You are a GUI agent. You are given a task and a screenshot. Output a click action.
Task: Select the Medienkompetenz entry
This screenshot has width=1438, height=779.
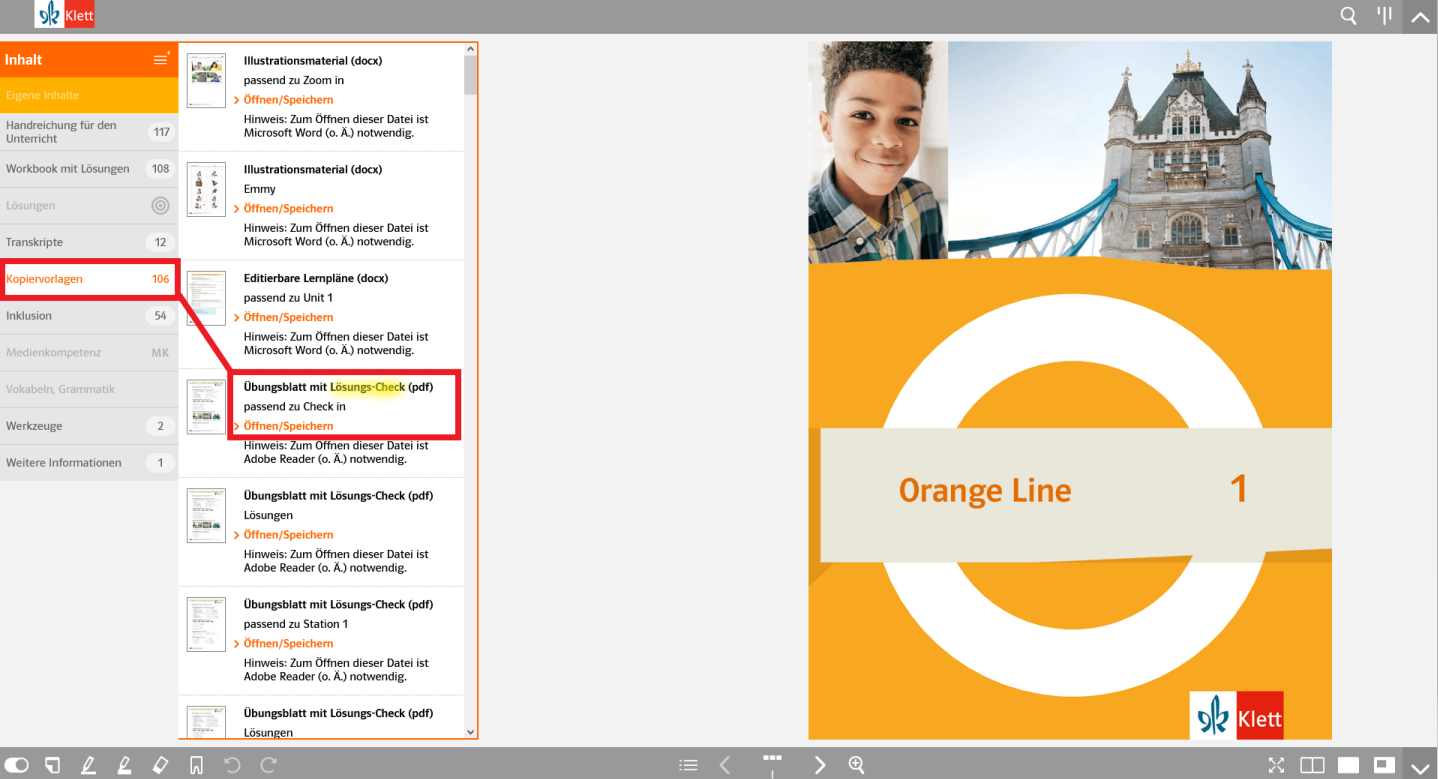click(x=89, y=352)
